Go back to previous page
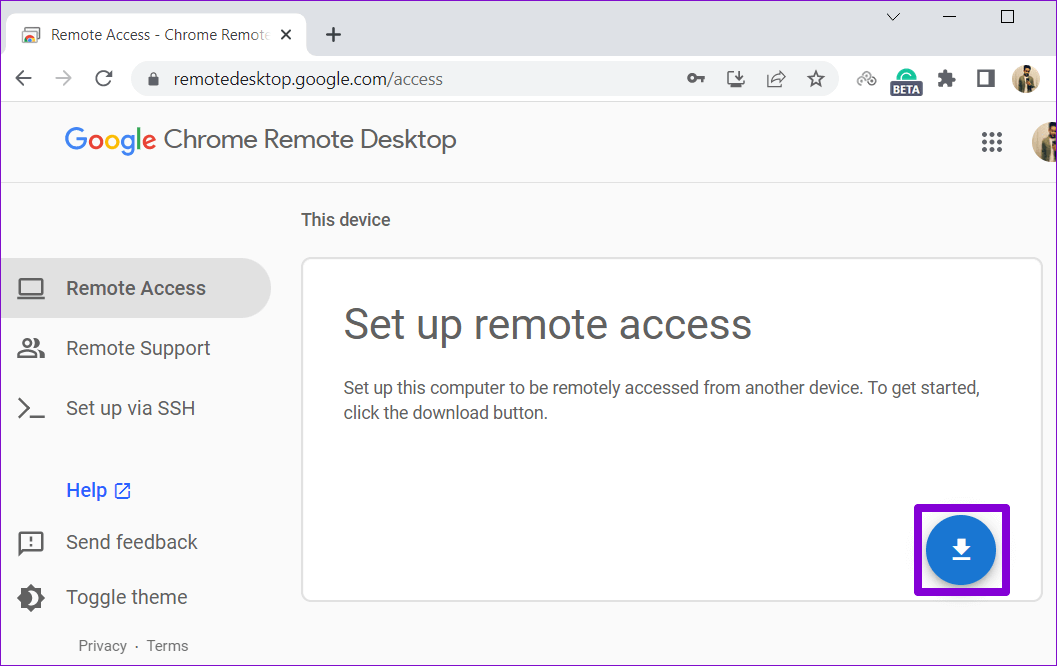 pos(24,79)
